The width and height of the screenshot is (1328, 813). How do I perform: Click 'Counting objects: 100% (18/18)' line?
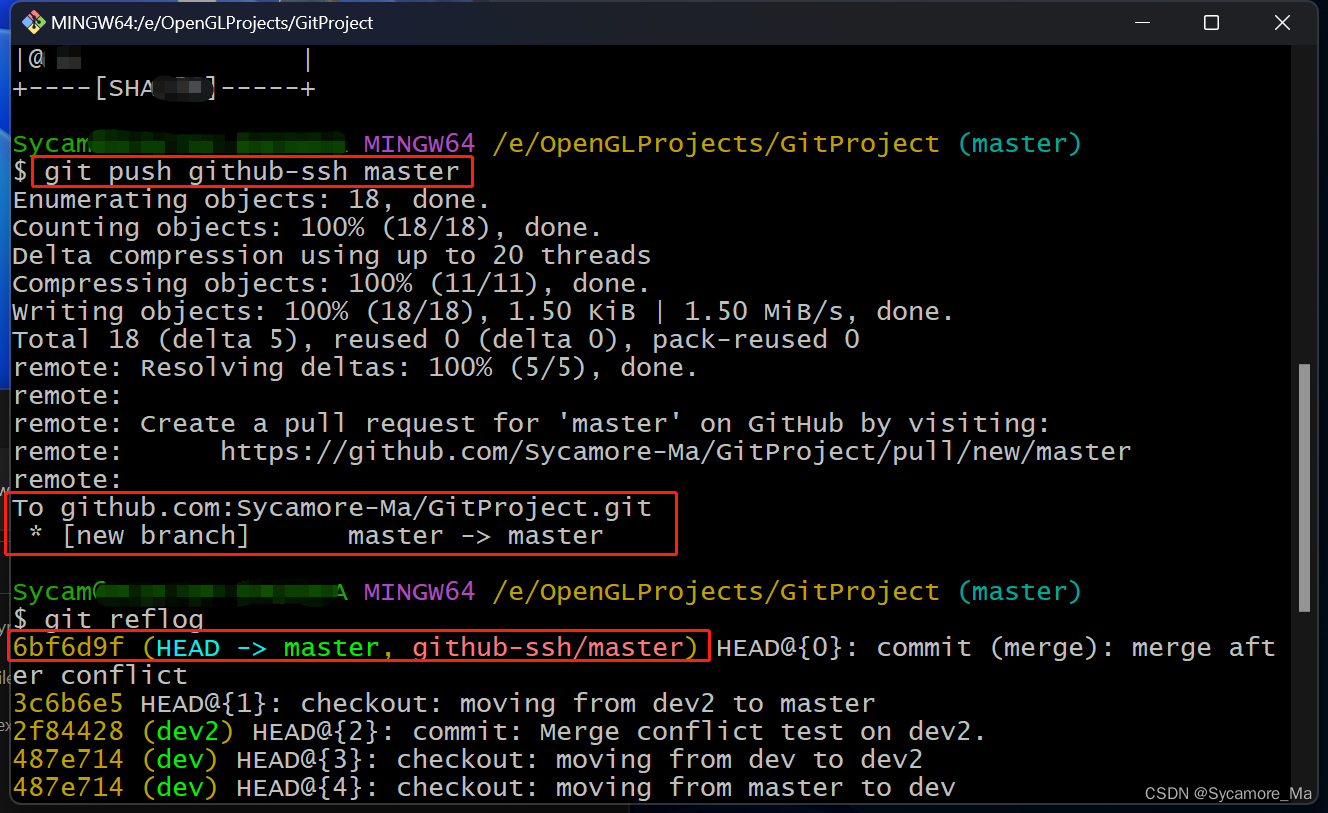[307, 228]
